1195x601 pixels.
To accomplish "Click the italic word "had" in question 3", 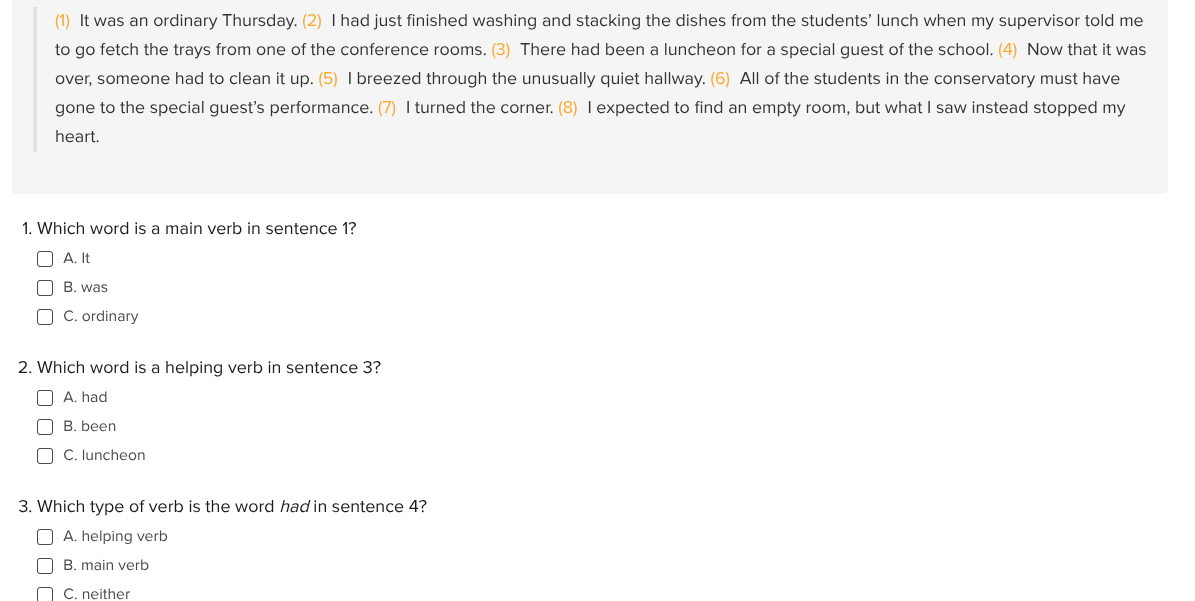I will 294,507.
